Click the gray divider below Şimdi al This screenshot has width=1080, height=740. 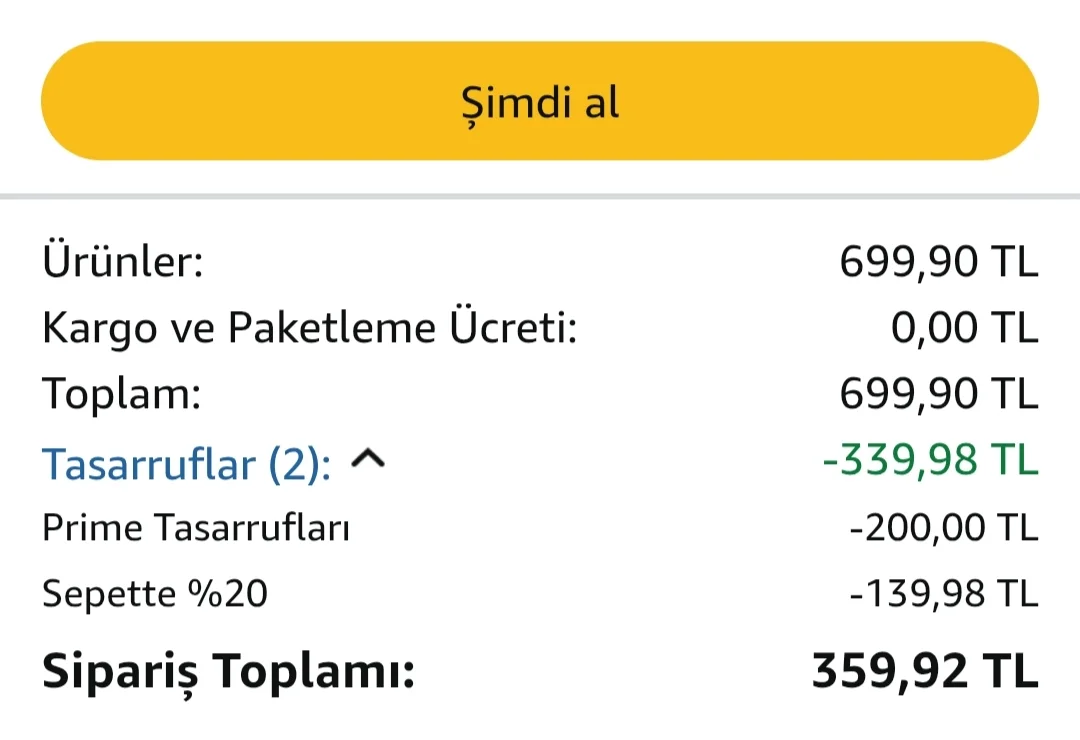tap(540, 196)
